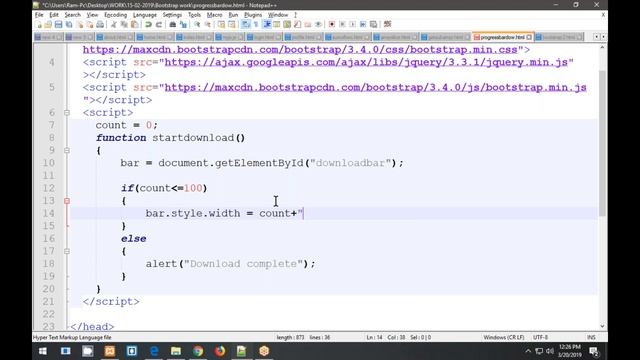The image size is (640, 360).
Task: Click the Redo toolbar icon
Action: click(x=159, y=24)
